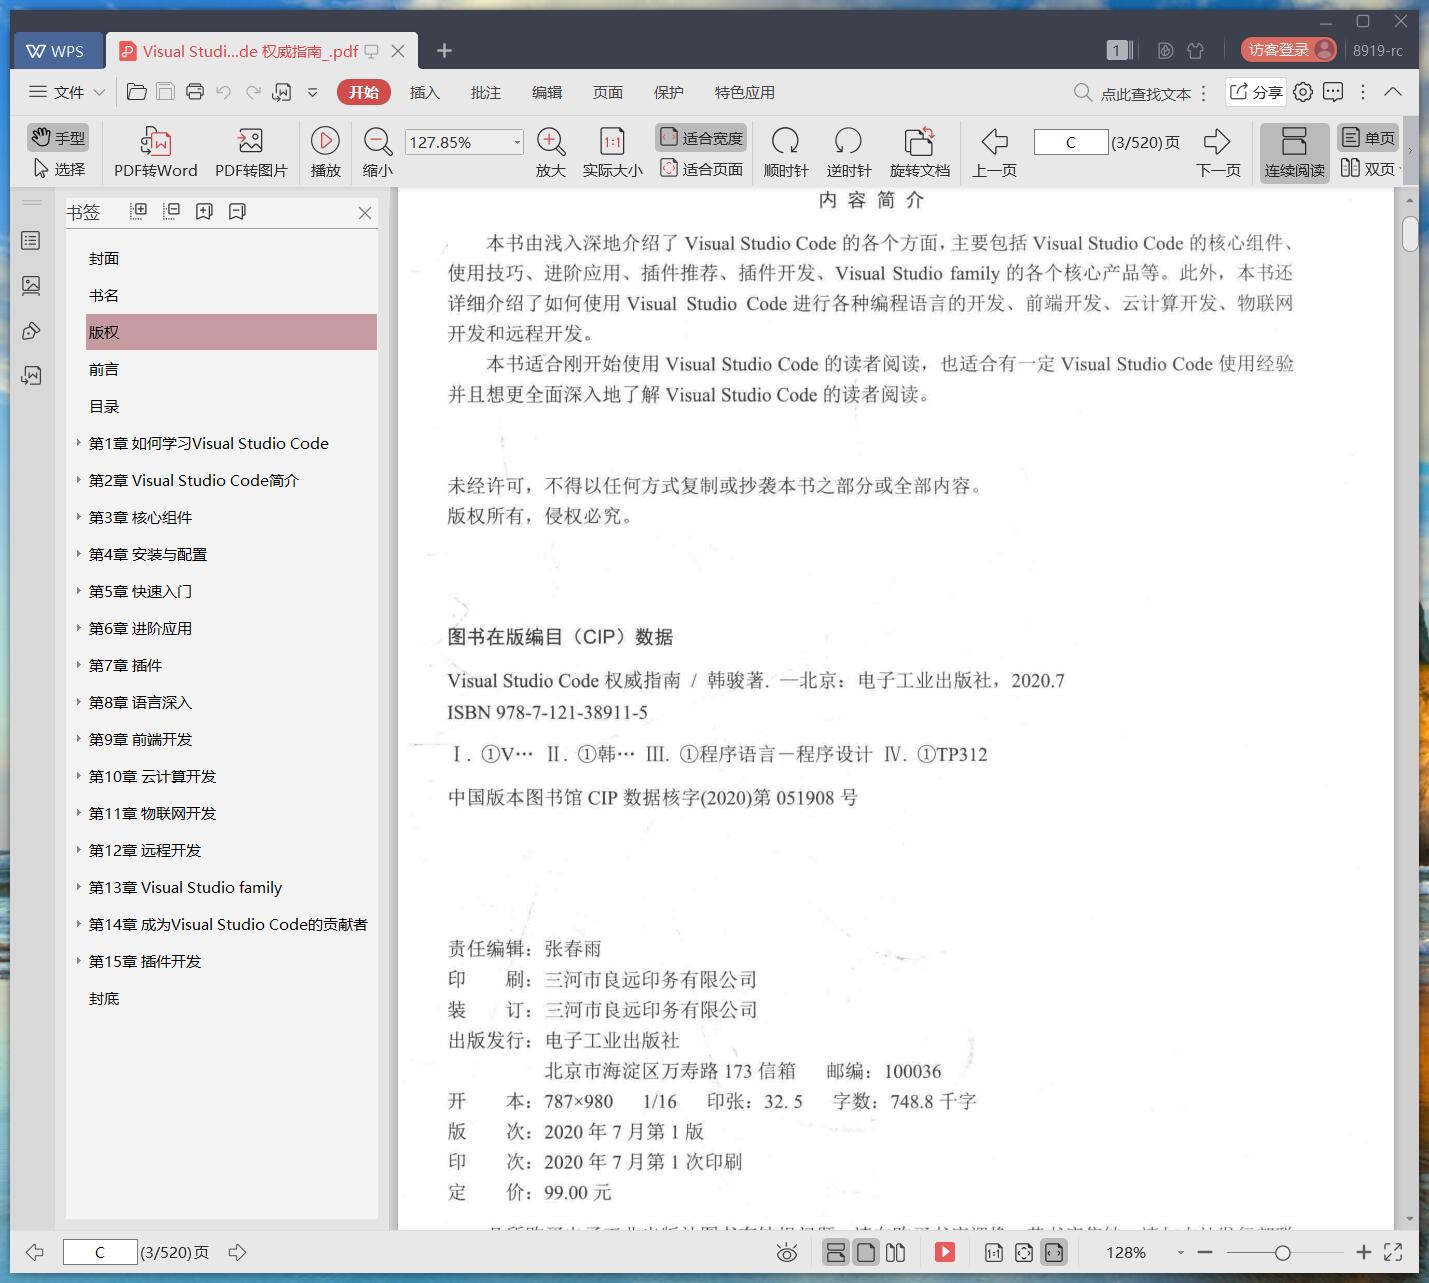Click the undo arrow in quick toolbar
This screenshot has height=1283, width=1429.
(x=223, y=92)
